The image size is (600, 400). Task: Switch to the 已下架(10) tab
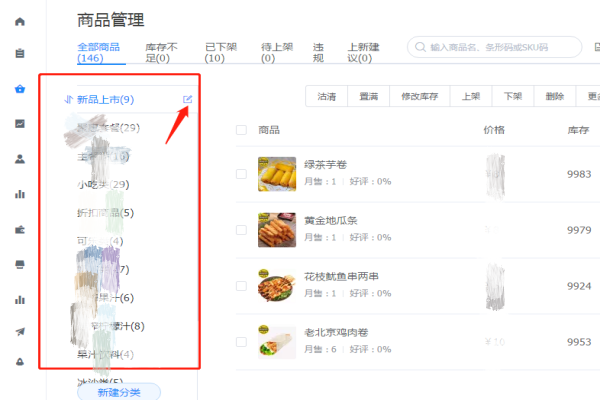pos(221,52)
